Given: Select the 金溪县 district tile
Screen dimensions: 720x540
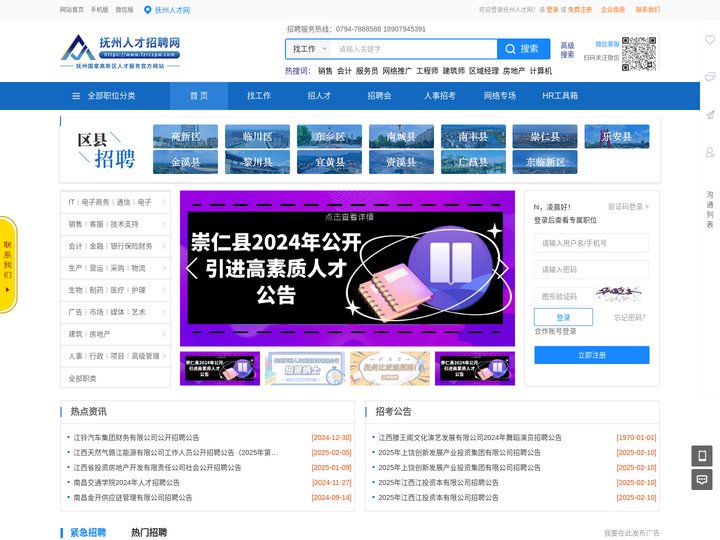Looking at the screenshot, I should [x=186, y=162].
